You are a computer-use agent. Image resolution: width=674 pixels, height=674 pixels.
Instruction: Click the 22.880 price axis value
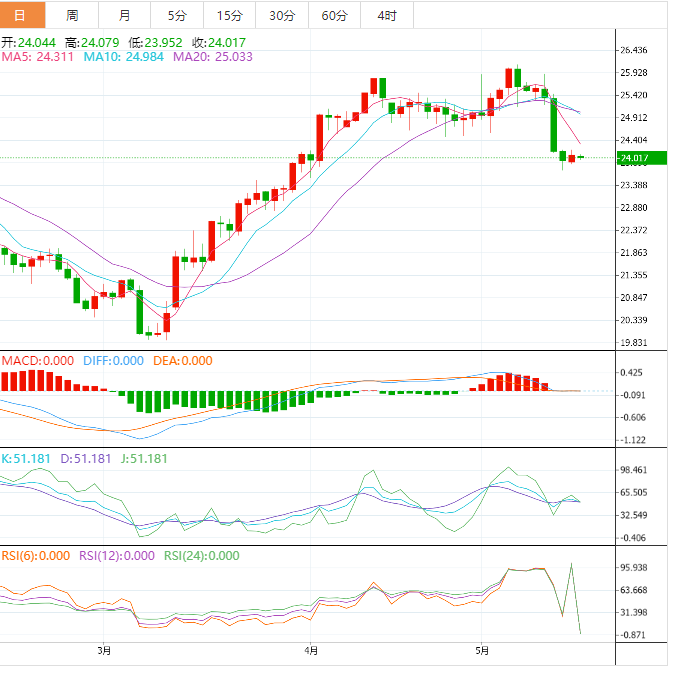[634, 208]
